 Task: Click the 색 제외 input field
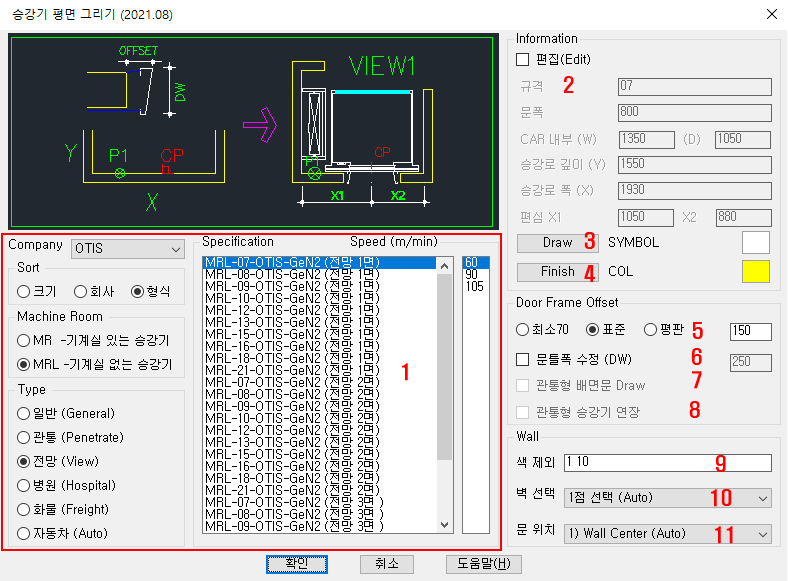click(x=668, y=462)
